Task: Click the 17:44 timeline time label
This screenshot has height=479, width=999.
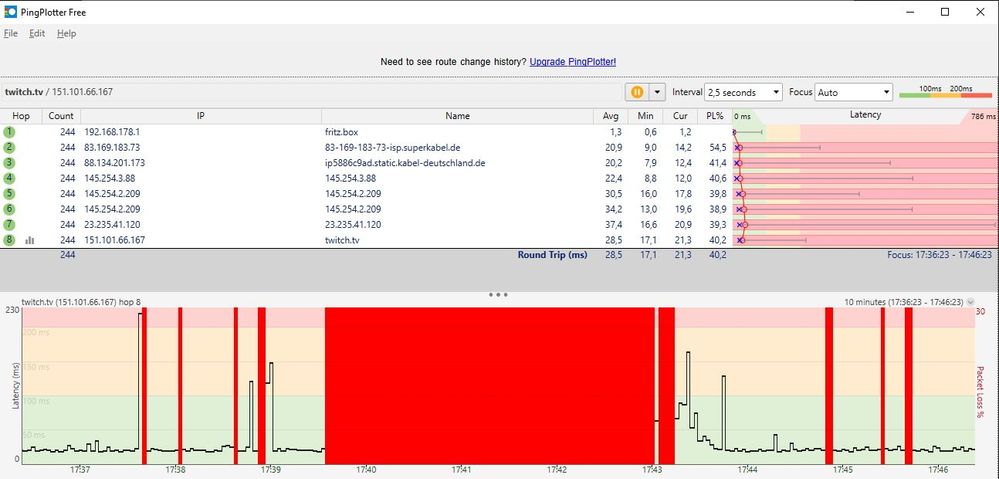Action: point(748,471)
